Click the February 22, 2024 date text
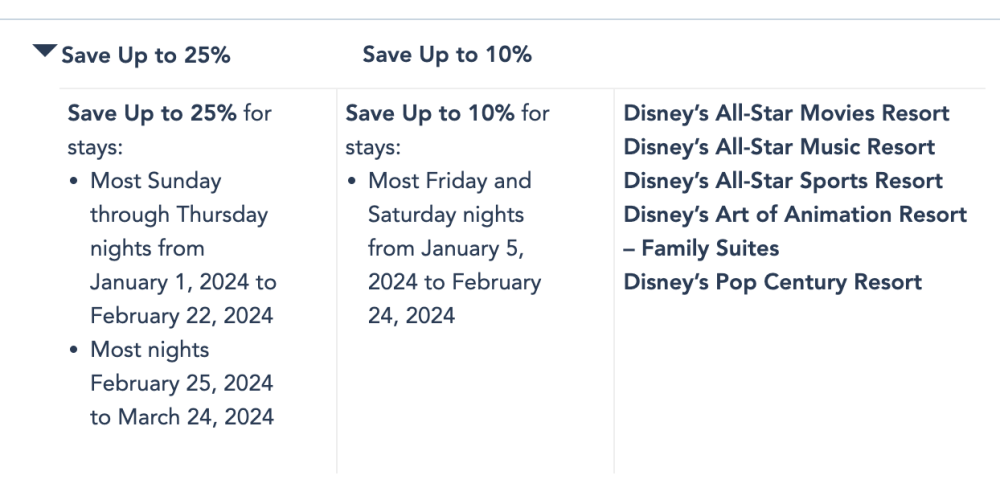The width and height of the screenshot is (1000, 500). coord(181,316)
